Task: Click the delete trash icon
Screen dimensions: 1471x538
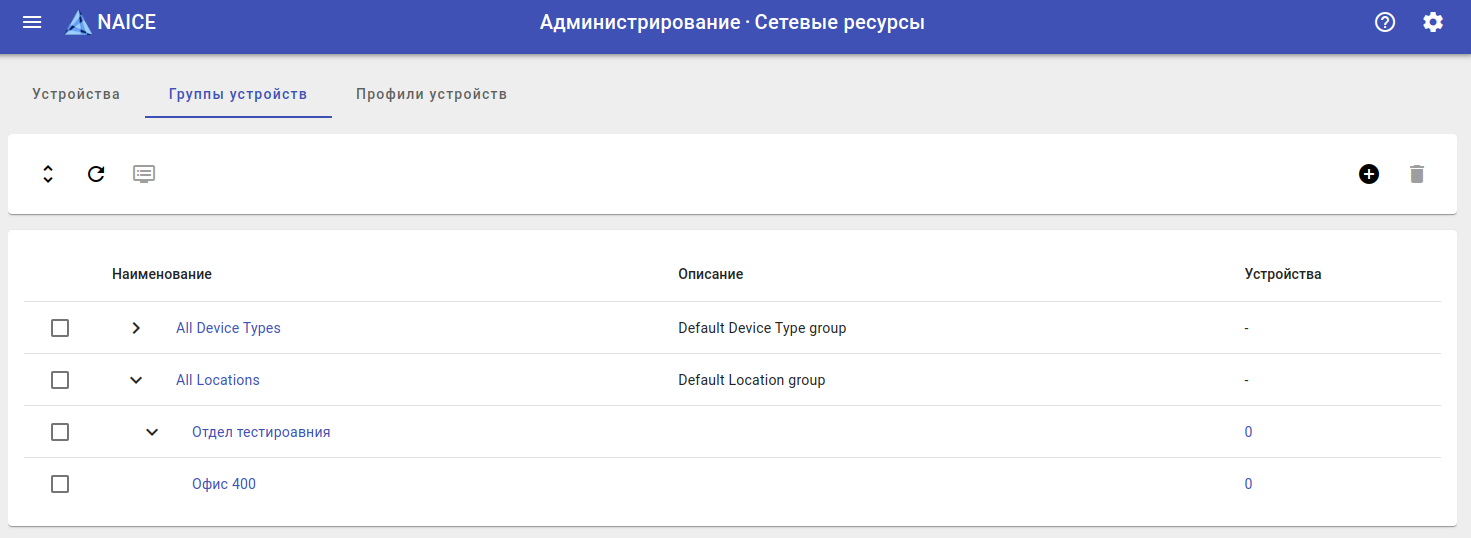Action: (1416, 174)
